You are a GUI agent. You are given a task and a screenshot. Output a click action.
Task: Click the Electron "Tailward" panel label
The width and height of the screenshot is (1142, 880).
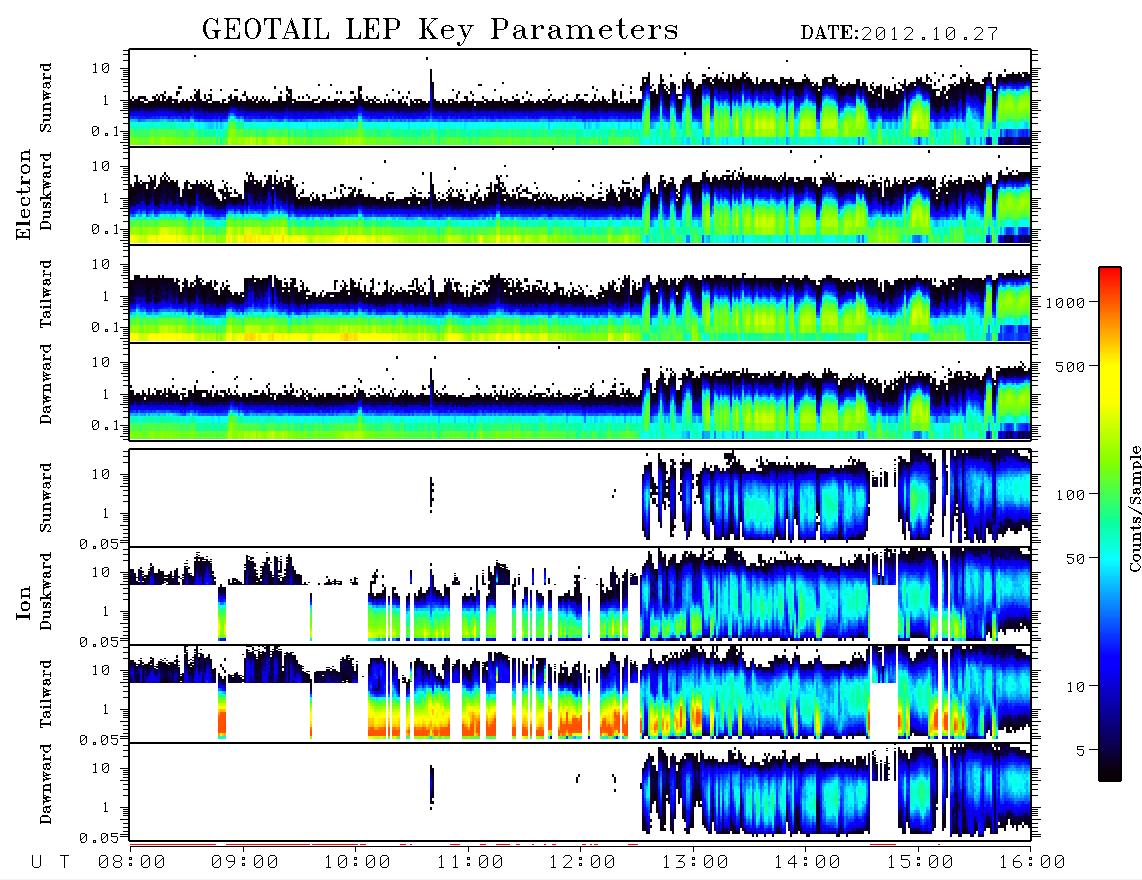(x=46, y=294)
